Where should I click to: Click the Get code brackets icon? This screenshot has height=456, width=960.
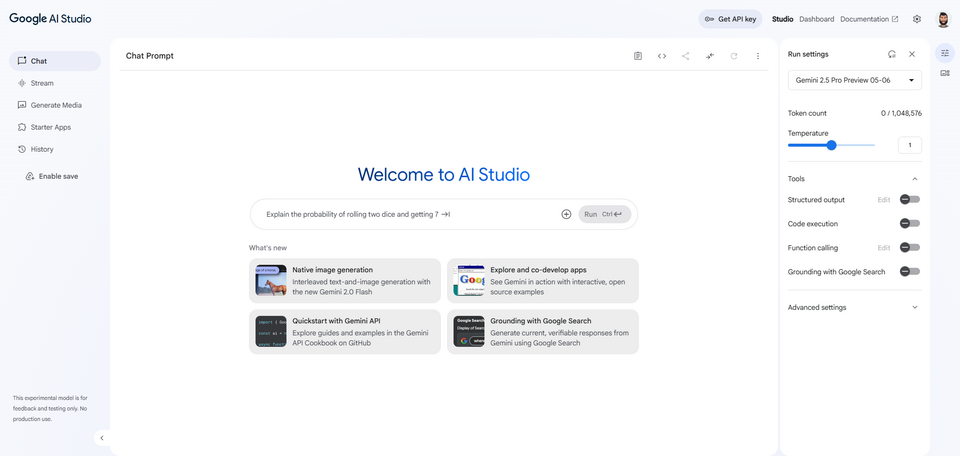click(x=662, y=56)
